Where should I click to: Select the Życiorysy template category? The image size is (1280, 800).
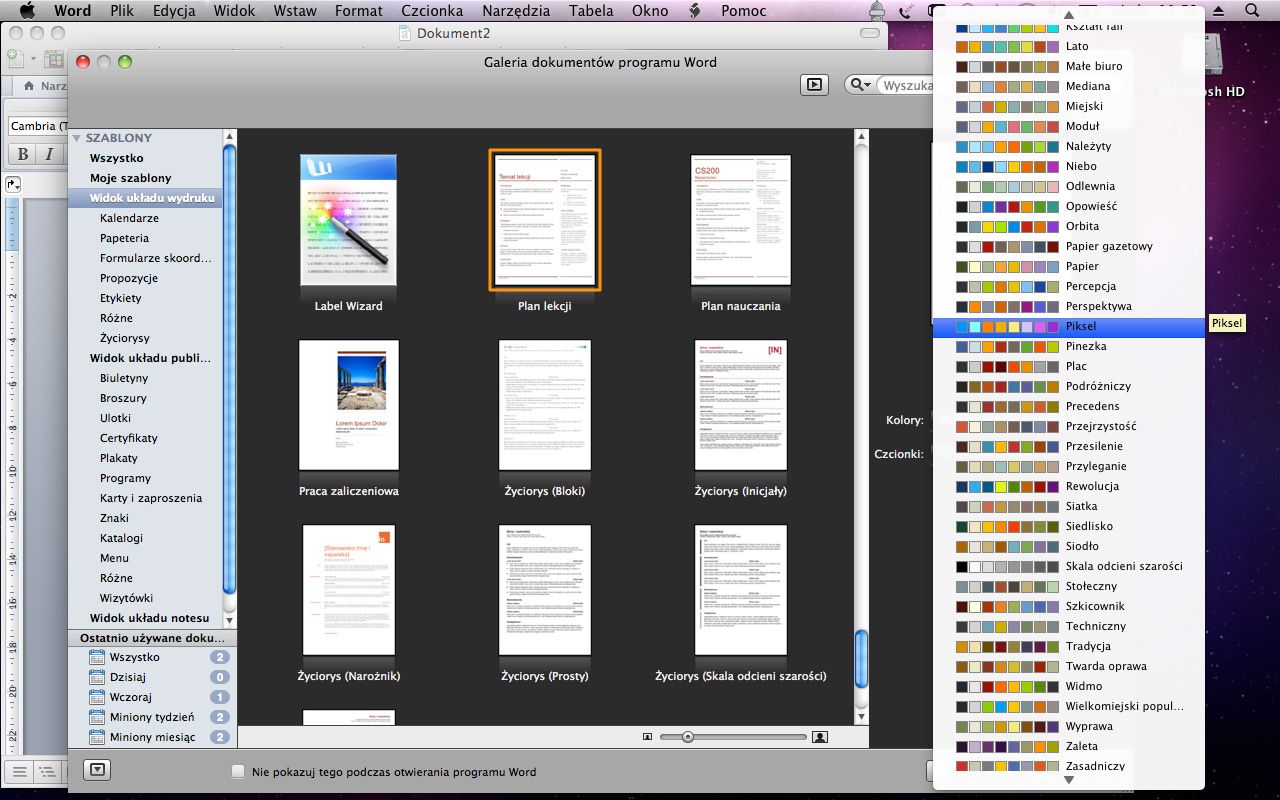pyautogui.click(x=125, y=338)
